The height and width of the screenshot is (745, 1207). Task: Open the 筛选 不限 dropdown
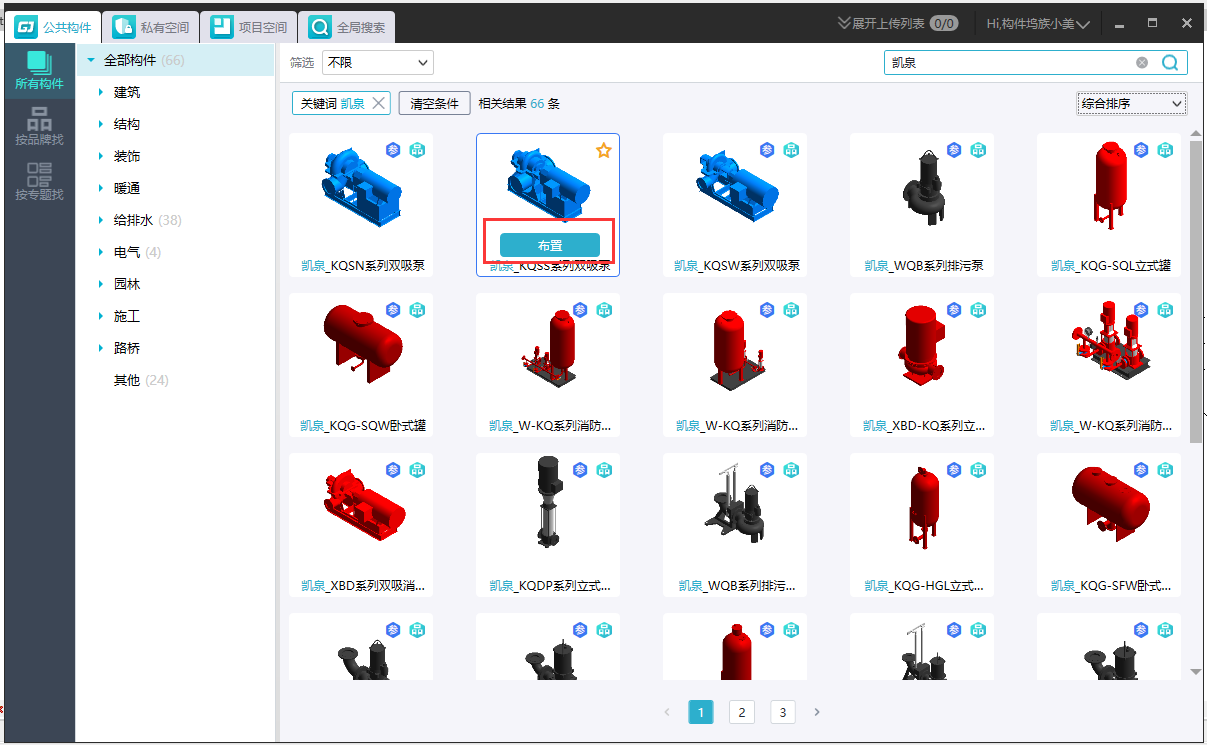click(378, 63)
